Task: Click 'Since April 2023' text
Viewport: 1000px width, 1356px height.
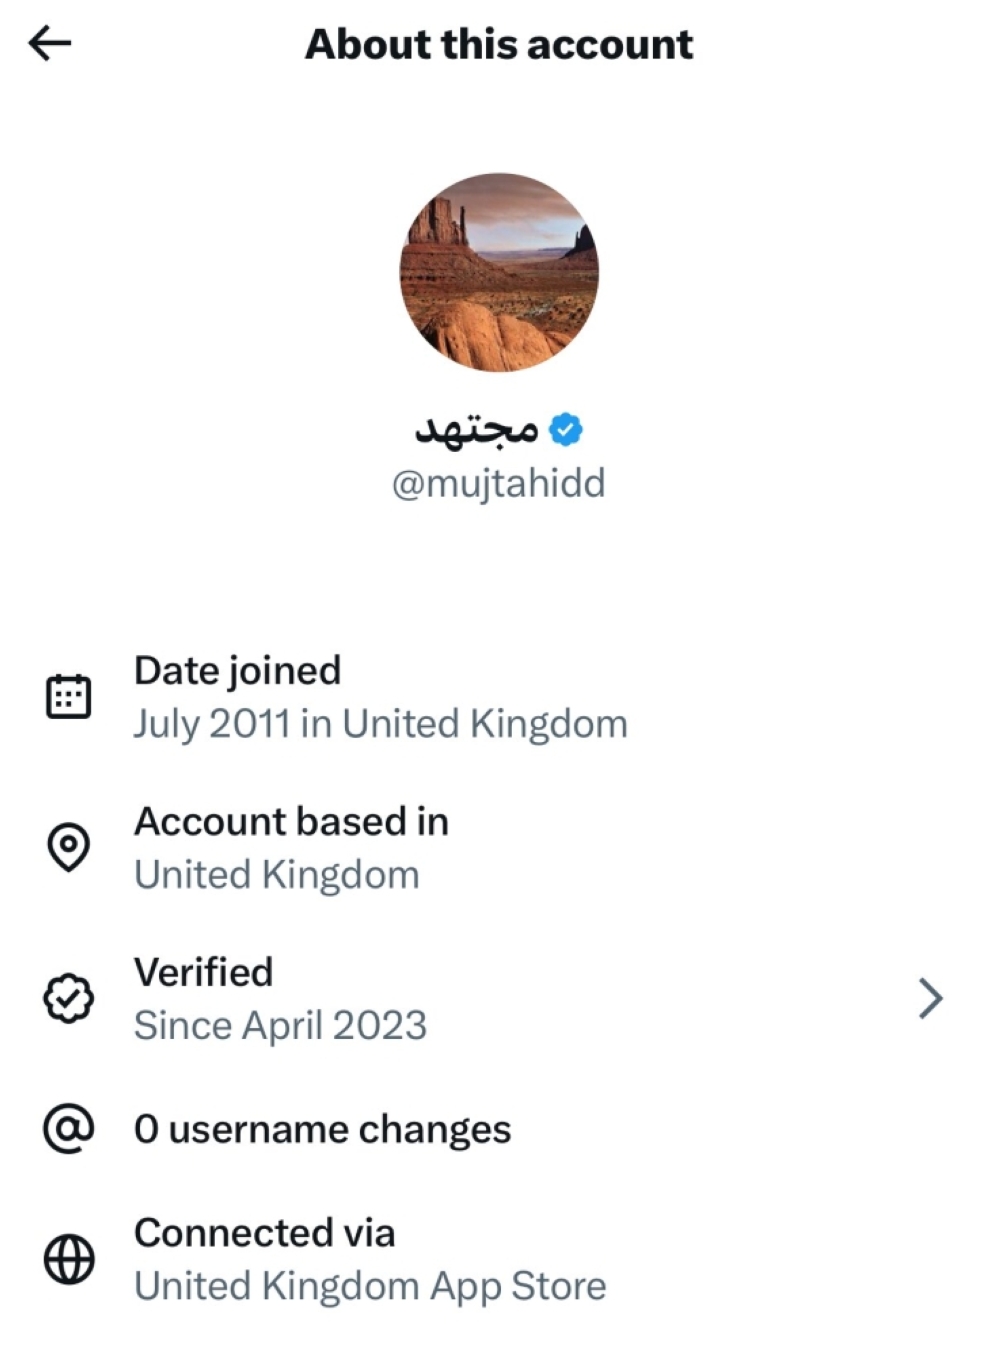Action: tap(281, 1025)
